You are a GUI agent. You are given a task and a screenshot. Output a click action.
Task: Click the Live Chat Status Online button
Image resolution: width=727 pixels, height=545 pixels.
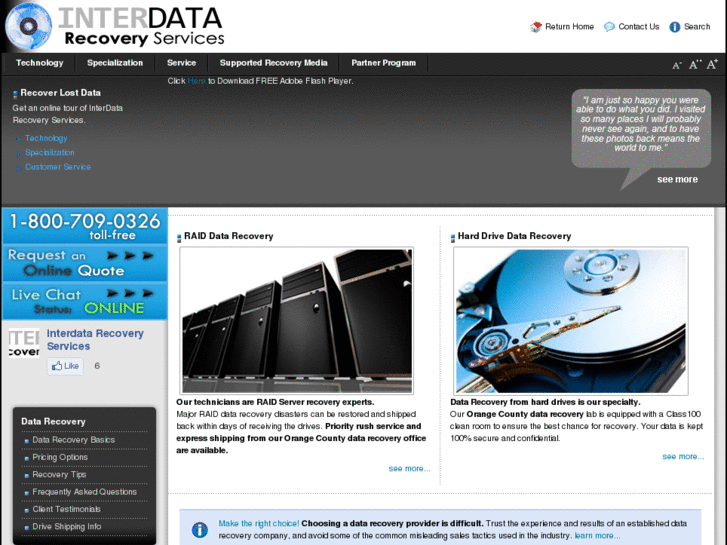pos(85,301)
